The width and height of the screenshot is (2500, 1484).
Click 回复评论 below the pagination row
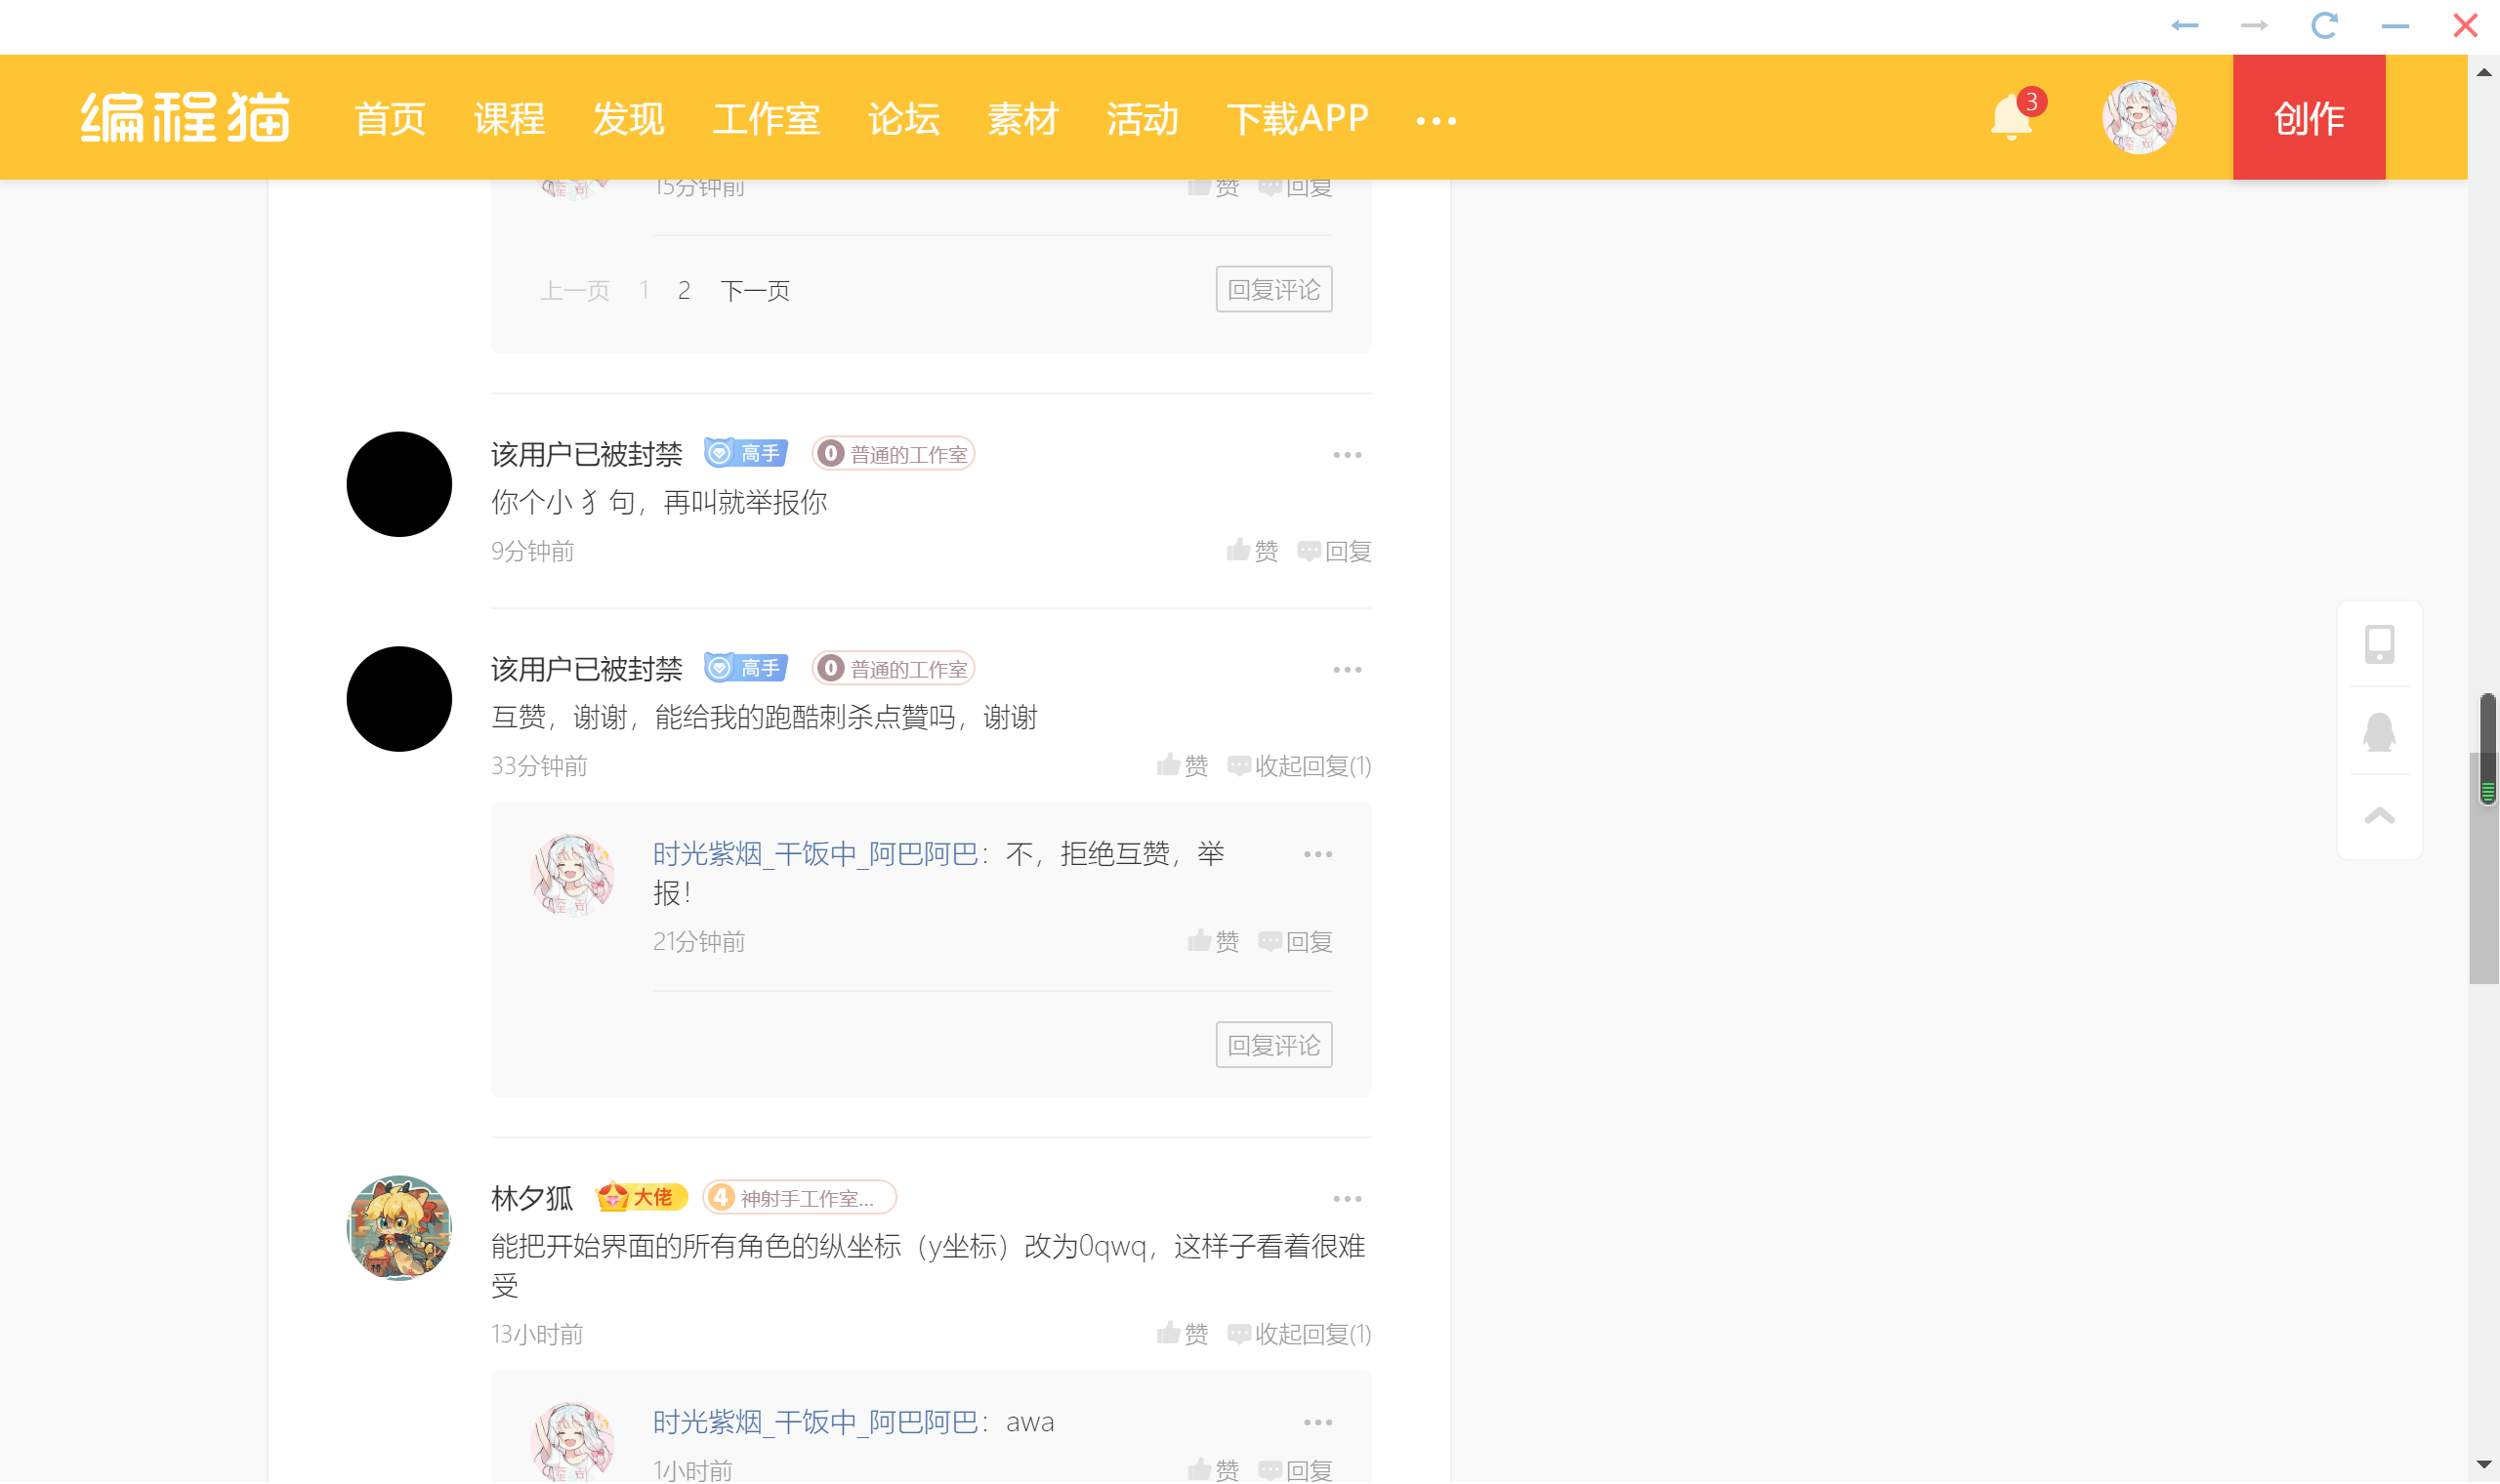[1274, 289]
